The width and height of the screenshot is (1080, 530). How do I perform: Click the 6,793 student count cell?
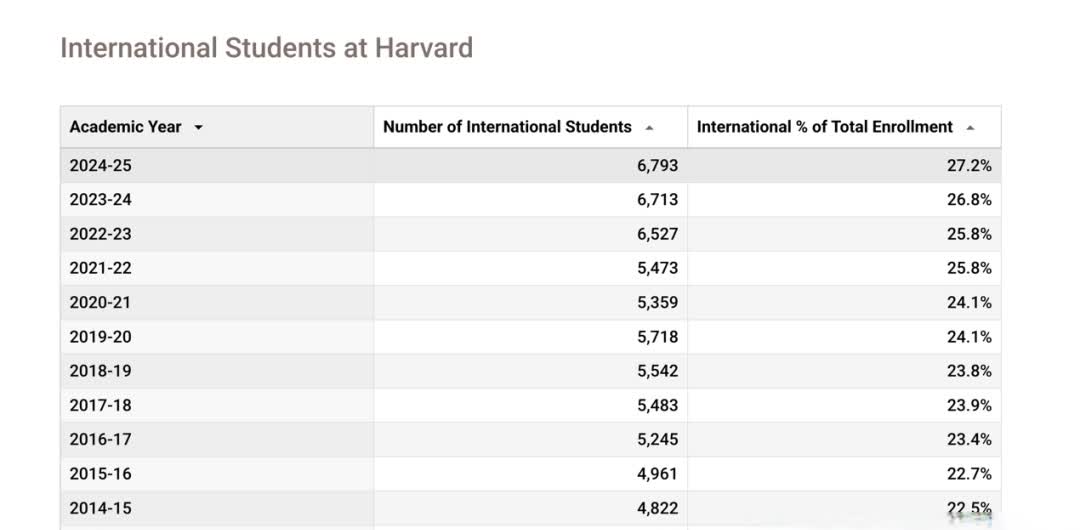click(530, 165)
